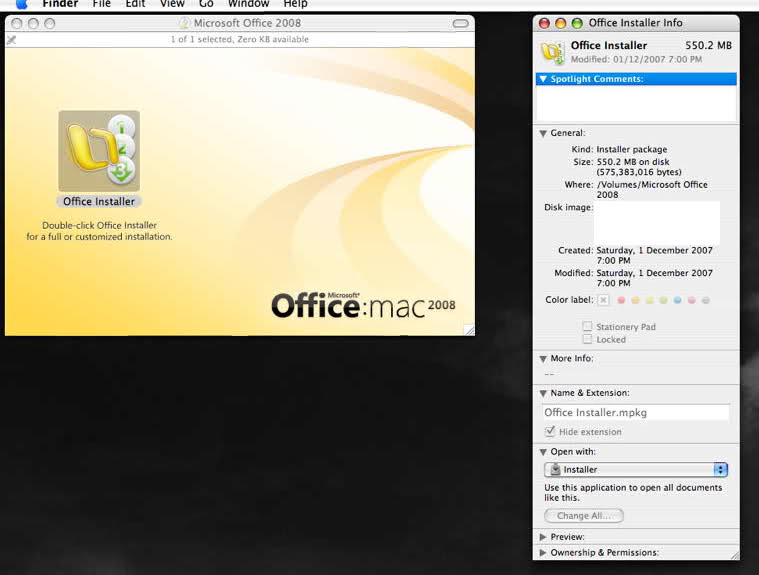Open the File menu
The width and height of the screenshot is (759, 575).
point(102,4)
